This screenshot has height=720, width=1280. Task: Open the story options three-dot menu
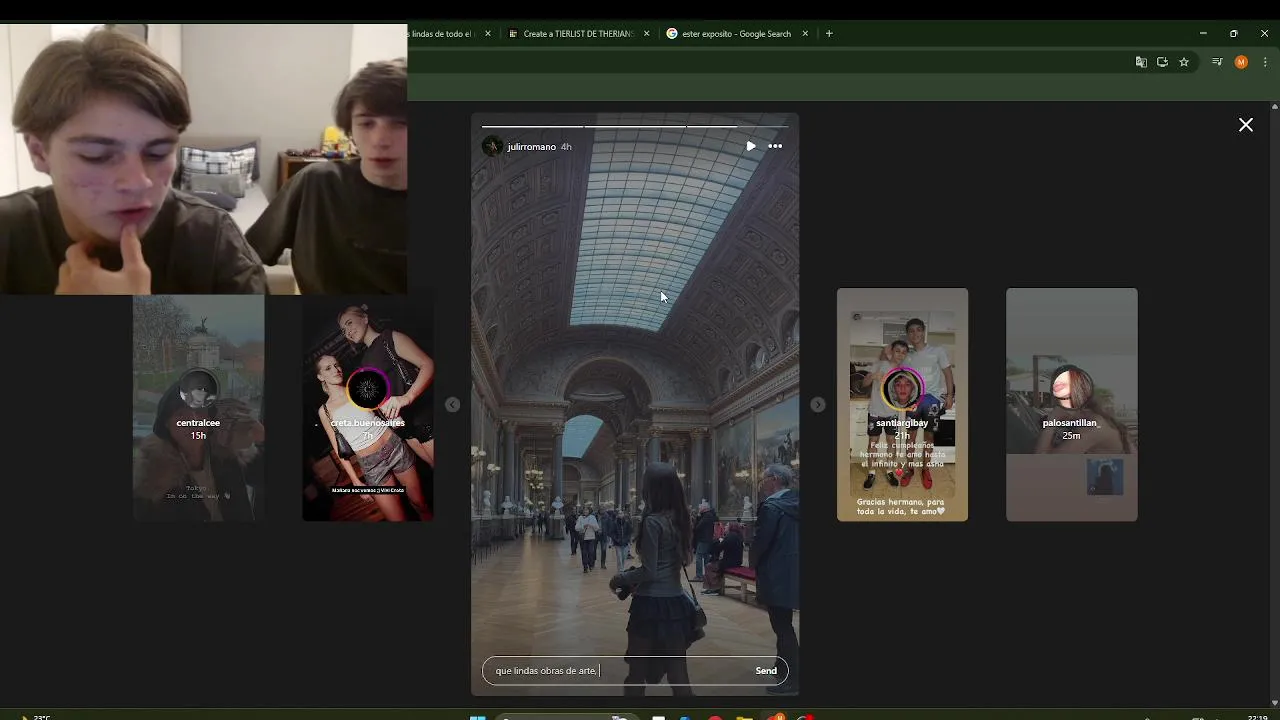(775, 146)
